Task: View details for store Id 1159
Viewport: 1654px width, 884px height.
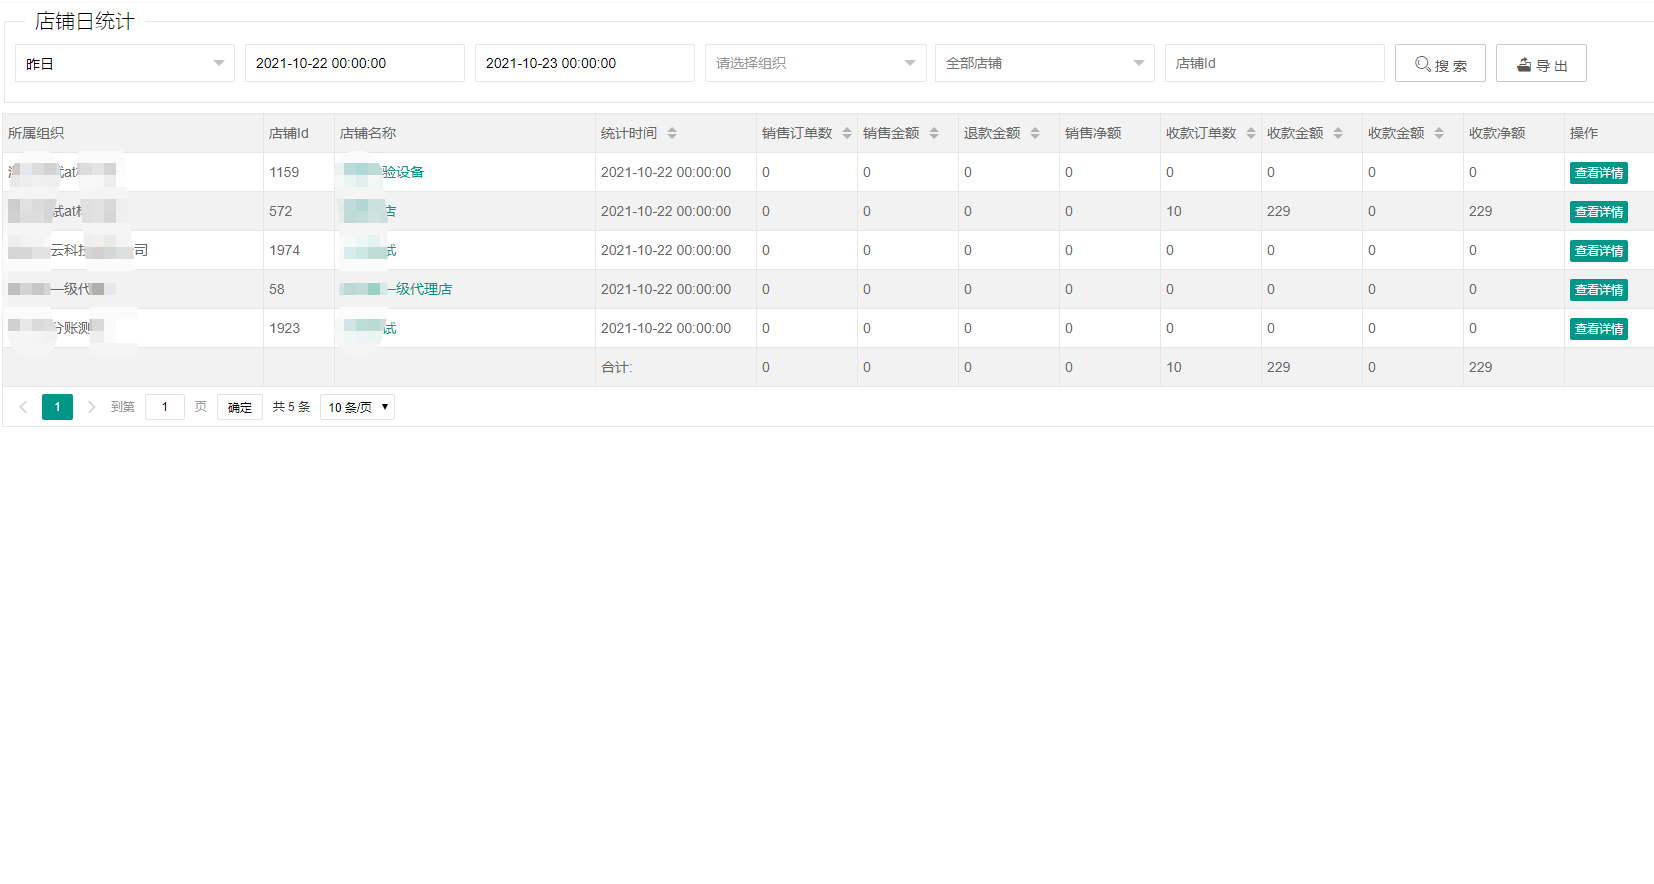Action: (x=1598, y=173)
